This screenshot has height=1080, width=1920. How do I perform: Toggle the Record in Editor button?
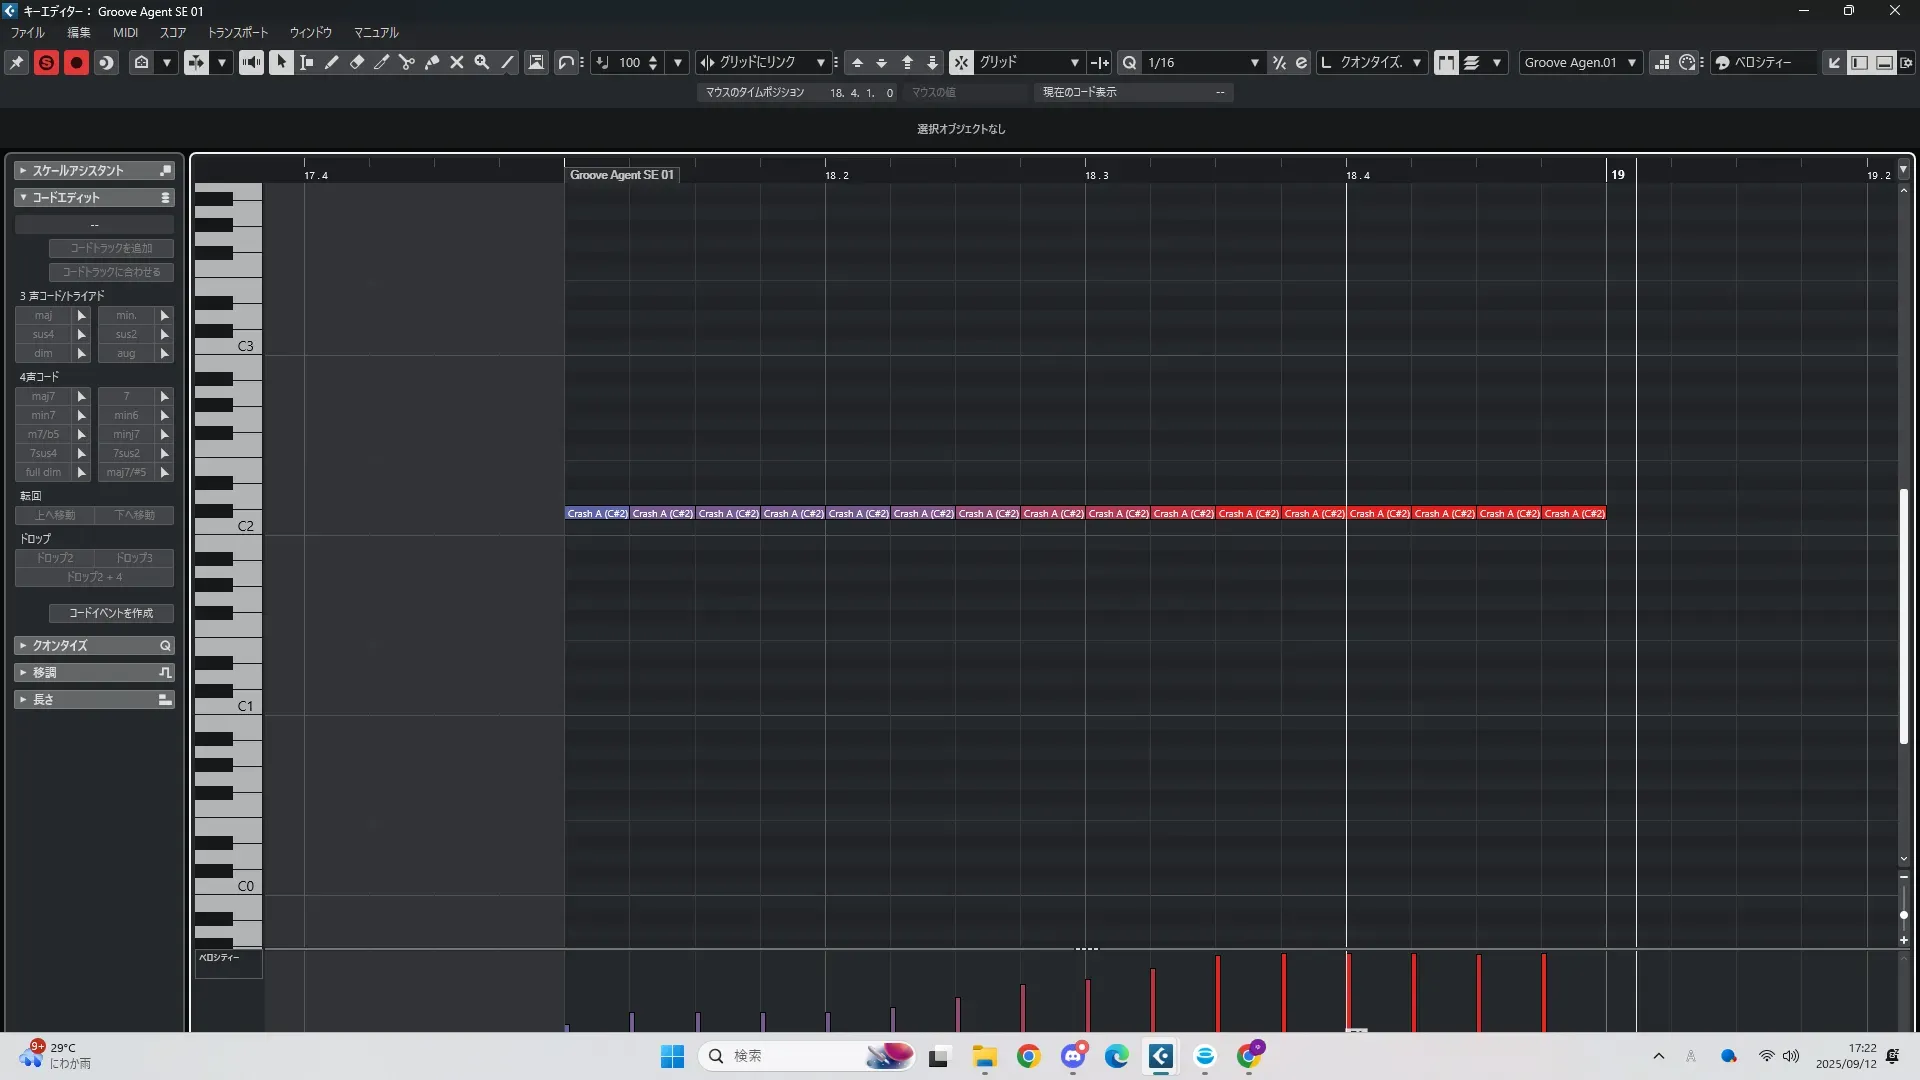(76, 62)
